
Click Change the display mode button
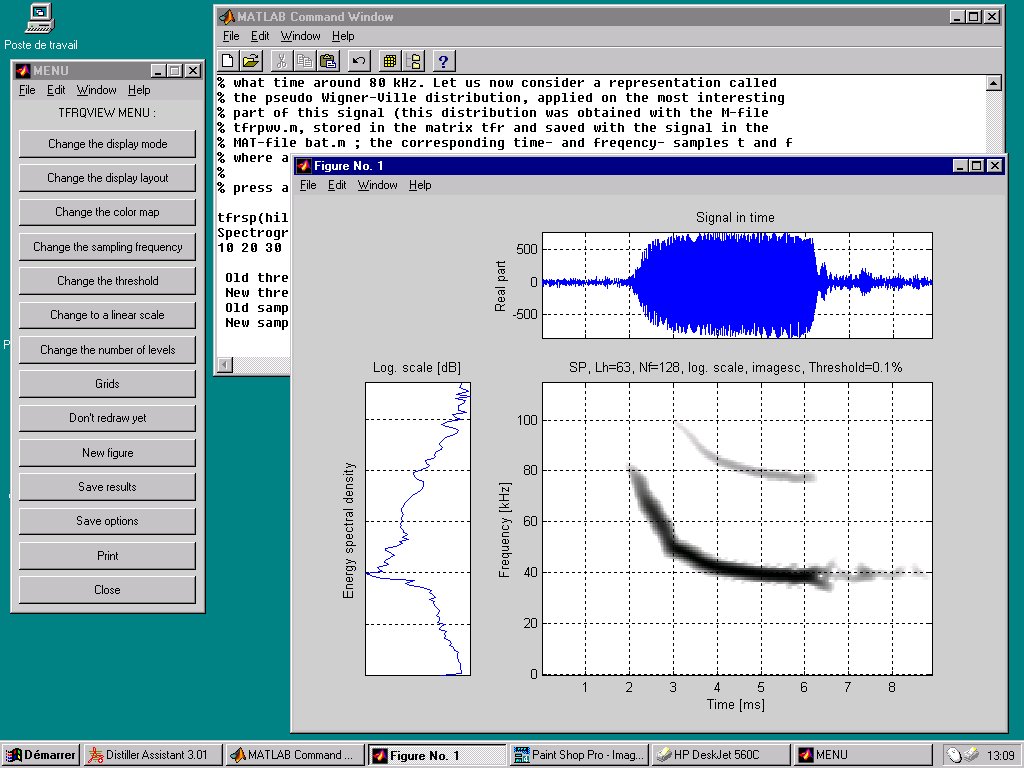pos(107,144)
